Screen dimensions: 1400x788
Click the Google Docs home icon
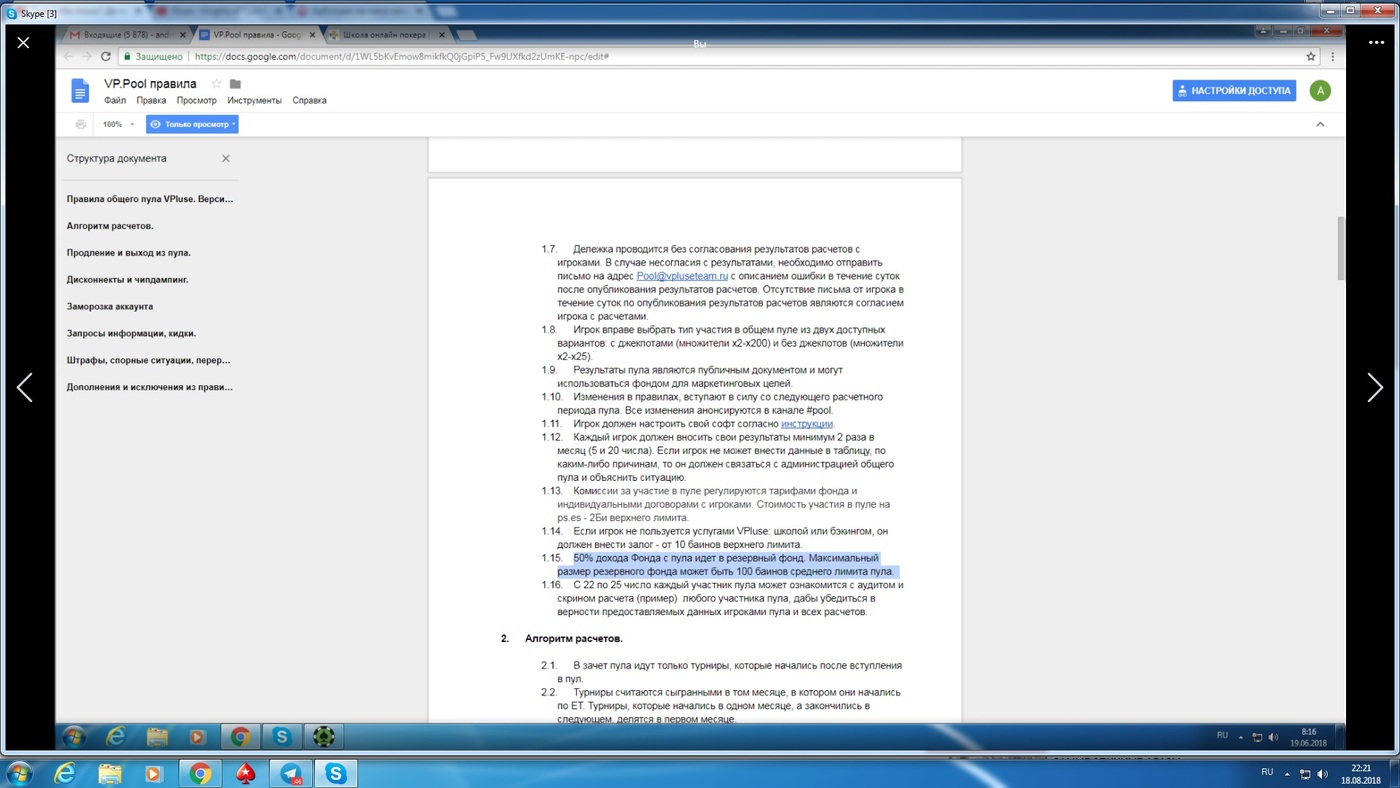pos(80,90)
